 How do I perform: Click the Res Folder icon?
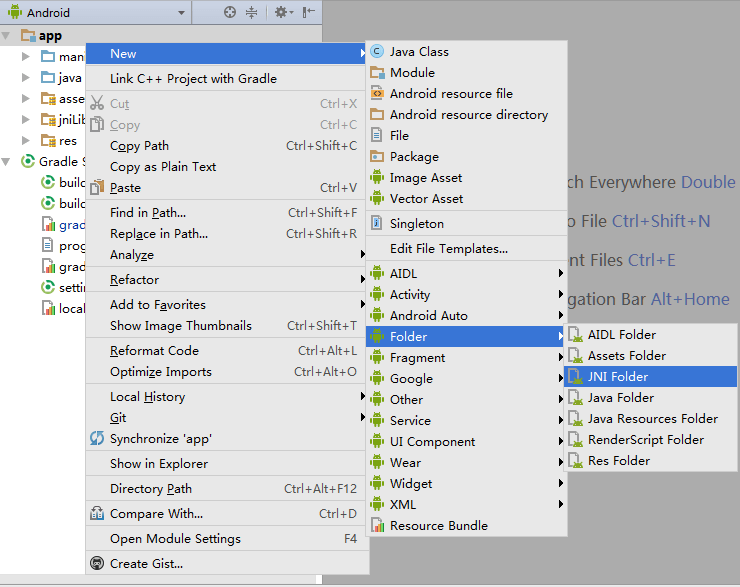[575, 461]
